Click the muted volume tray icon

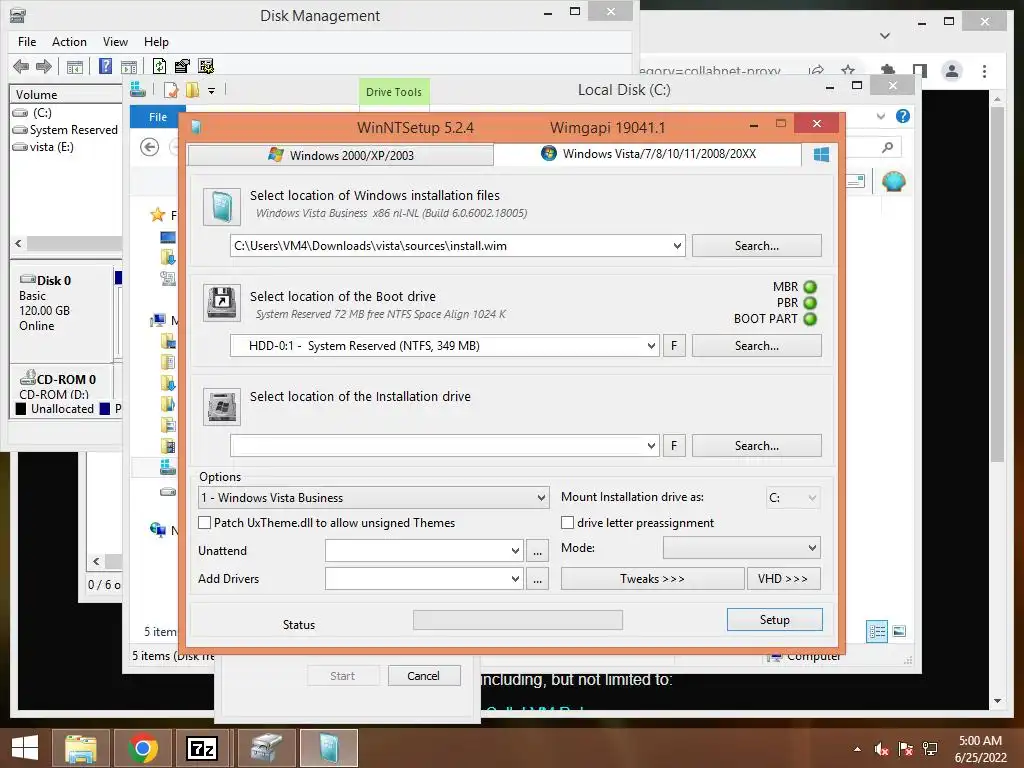coord(882,749)
